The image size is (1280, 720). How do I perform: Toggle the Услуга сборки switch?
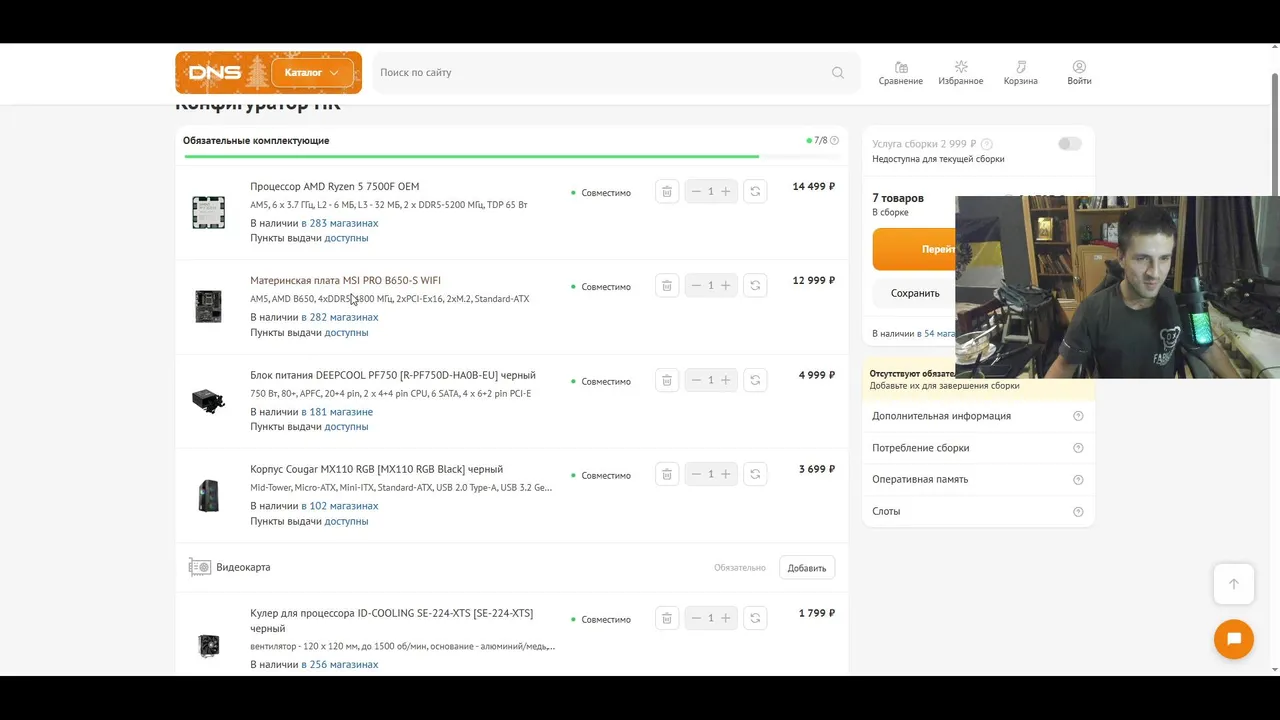pos(1070,144)
